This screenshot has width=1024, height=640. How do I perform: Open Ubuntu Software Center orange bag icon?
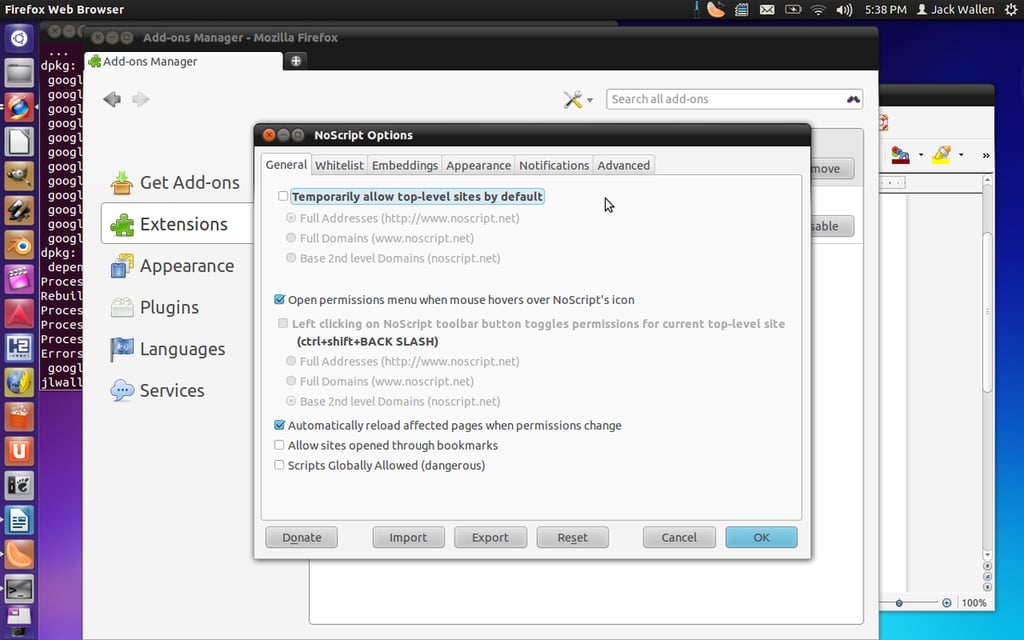(19, 417)
